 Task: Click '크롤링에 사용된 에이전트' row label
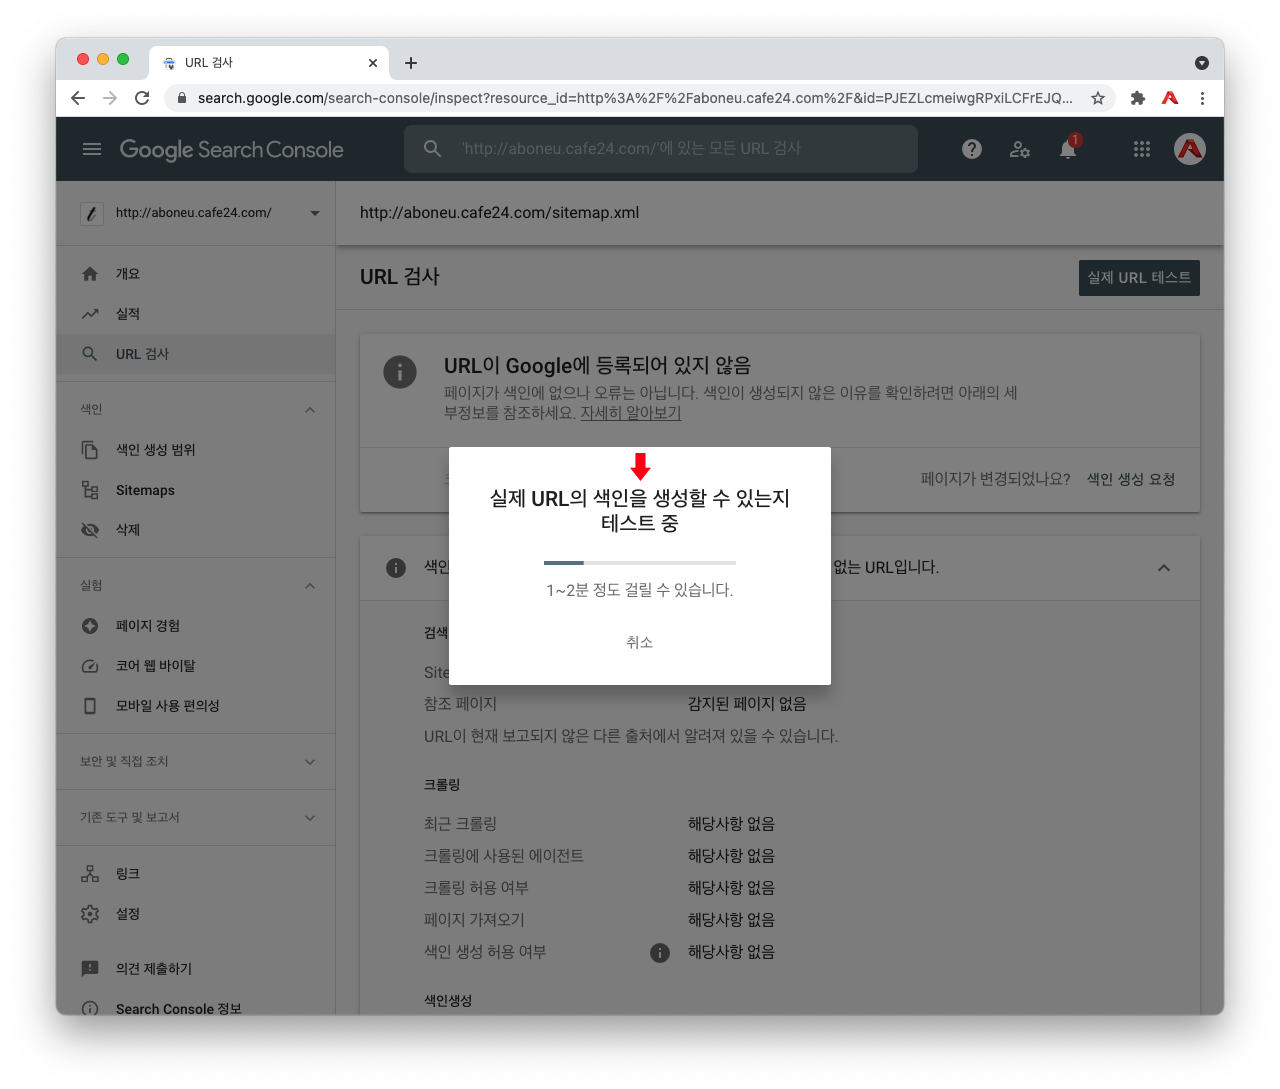point(503,856)
